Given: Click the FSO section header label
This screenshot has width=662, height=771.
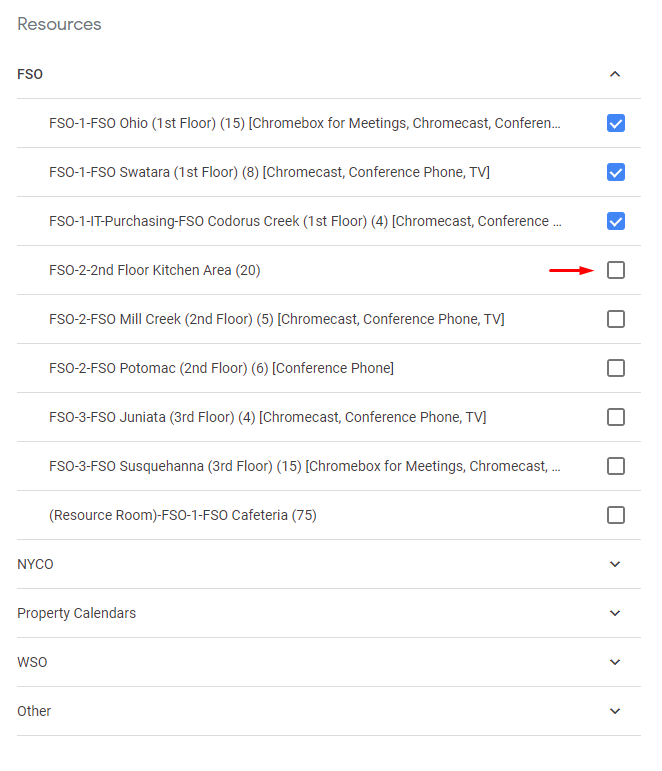Looking at the screenshot, I should tap(30, 74).
